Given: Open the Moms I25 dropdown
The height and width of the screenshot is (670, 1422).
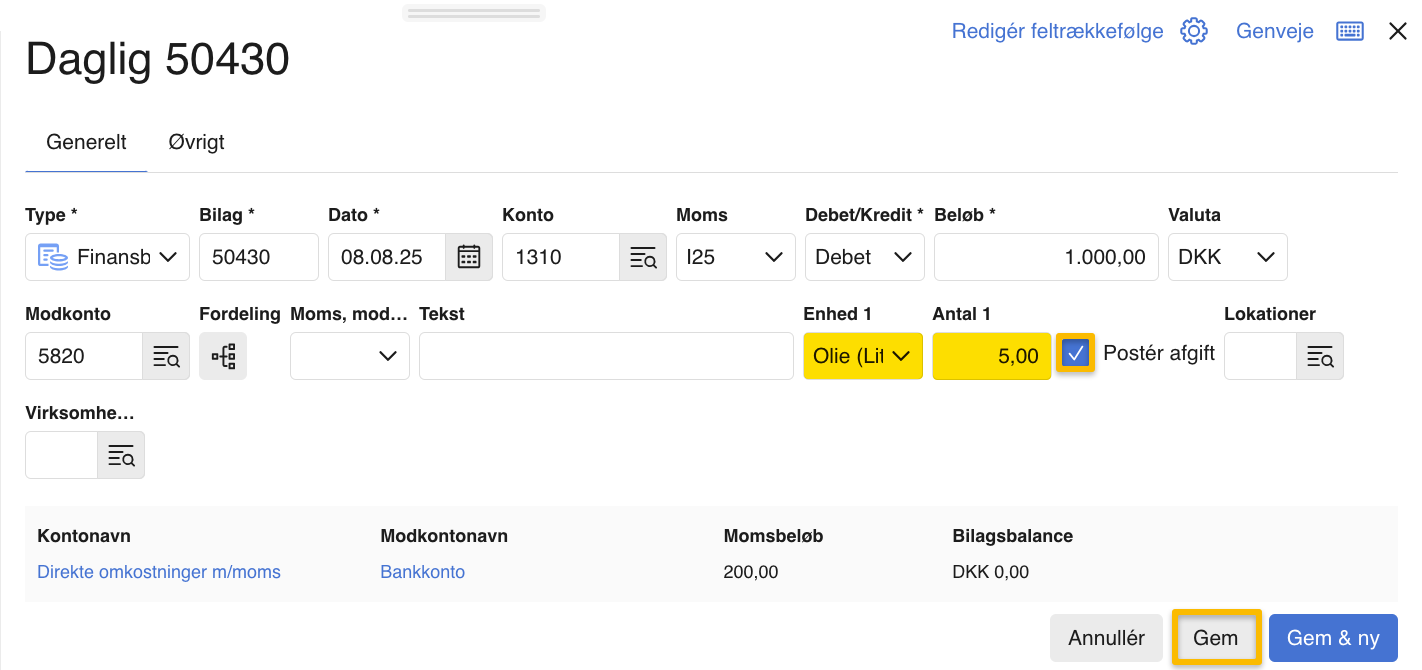Looking at the screenshot, I should tap(735, 257).
